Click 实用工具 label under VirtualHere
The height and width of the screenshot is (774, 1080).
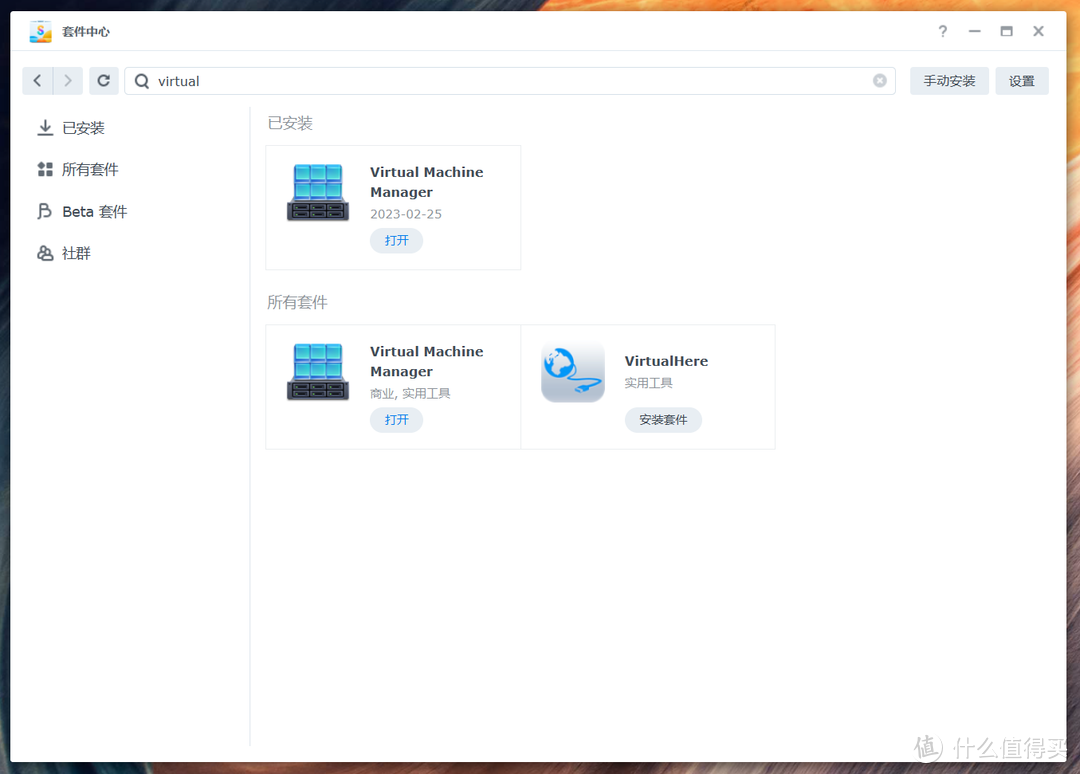click(x=648, y=383)
